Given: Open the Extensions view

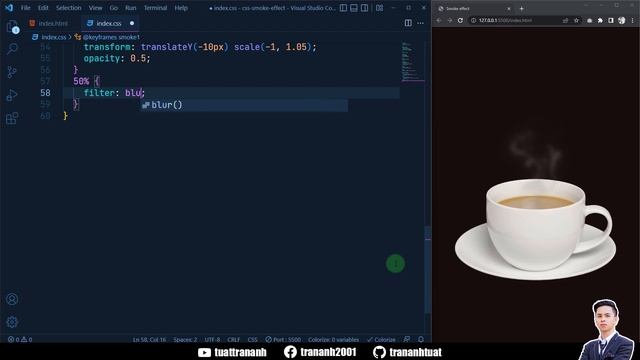Looking at the screenshot, I should tap(12, 118).
